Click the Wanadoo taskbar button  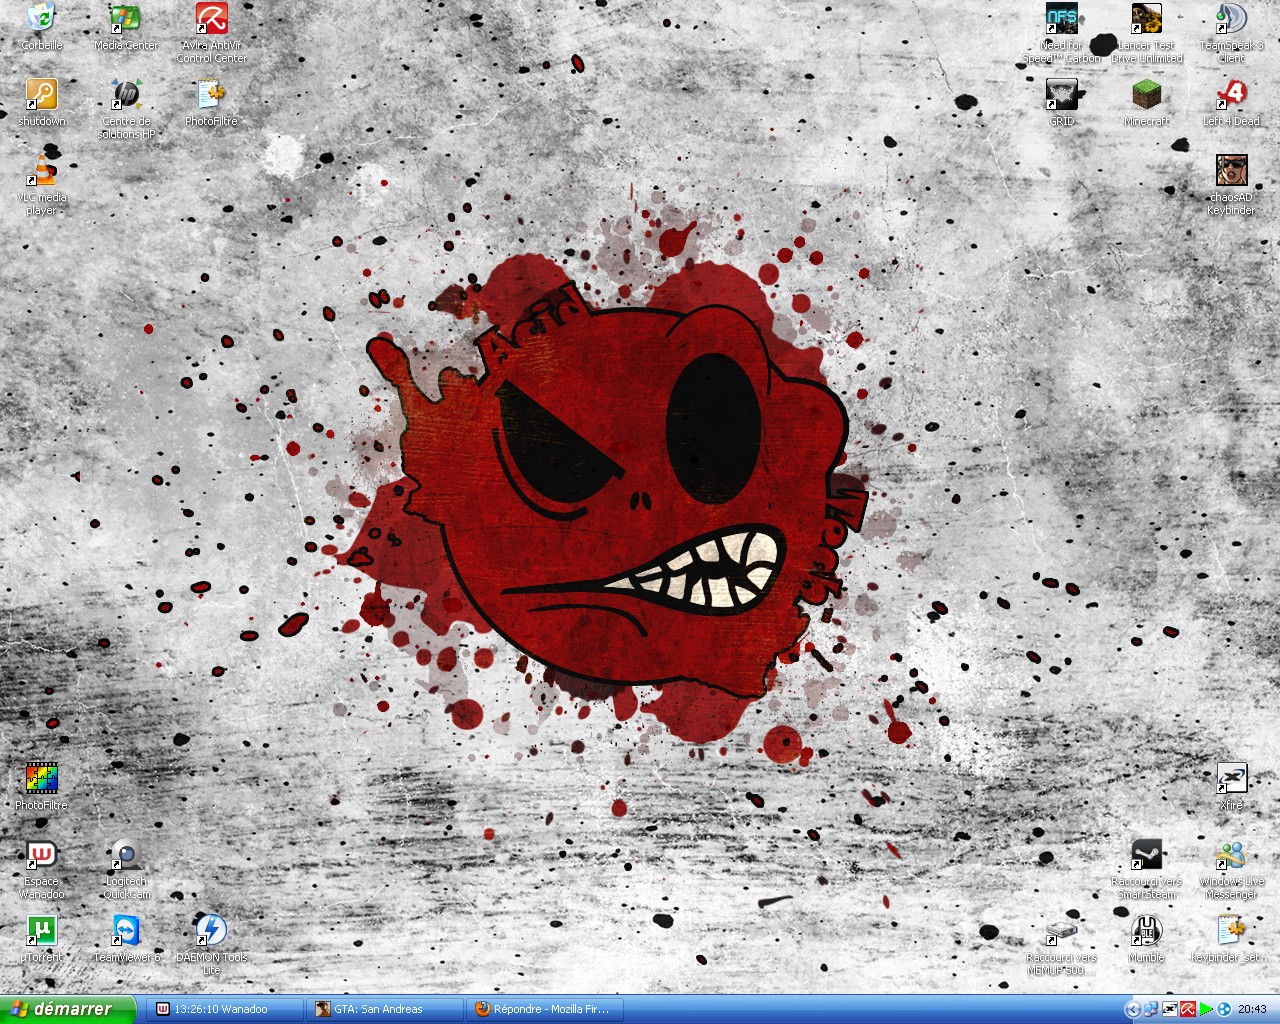[225, 1009]
